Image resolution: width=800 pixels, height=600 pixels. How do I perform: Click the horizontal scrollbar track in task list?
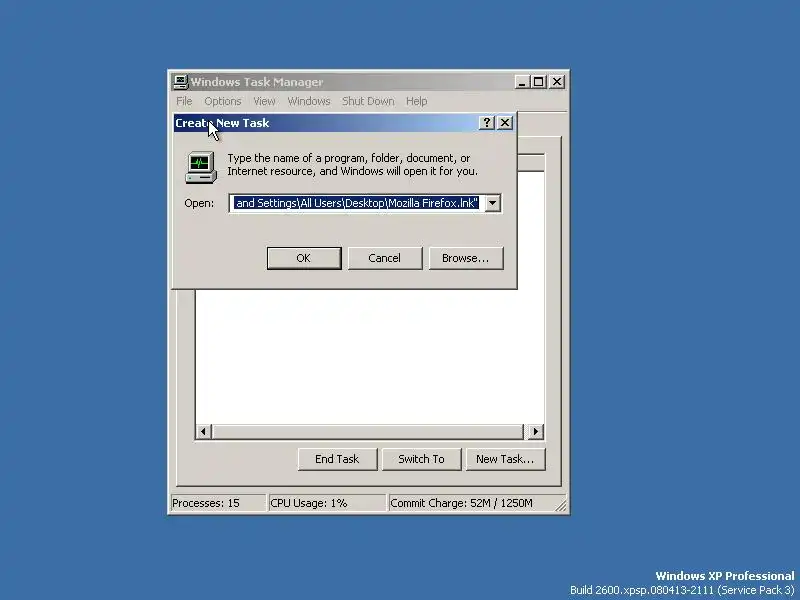(x=367, y=432)
